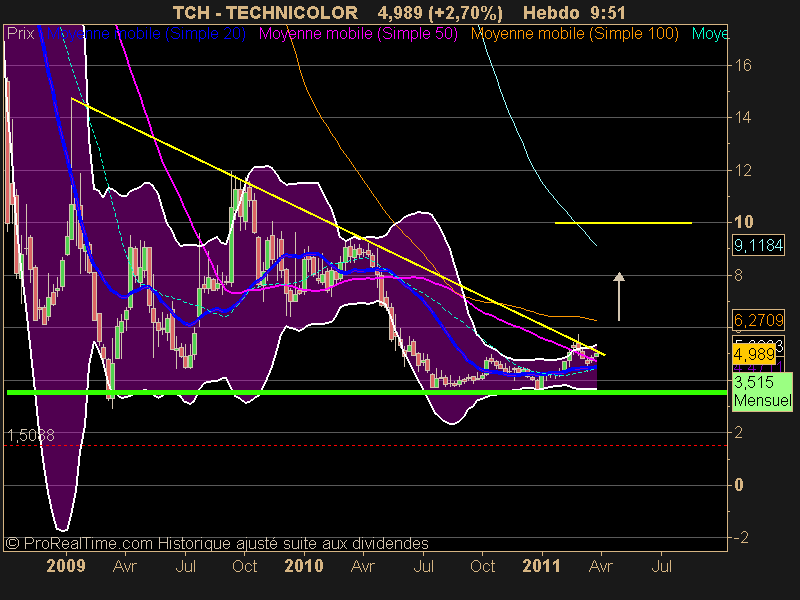Click the 9:51 time in header
The width and height of the screenshot is (800, 600).
click(608, 12)
